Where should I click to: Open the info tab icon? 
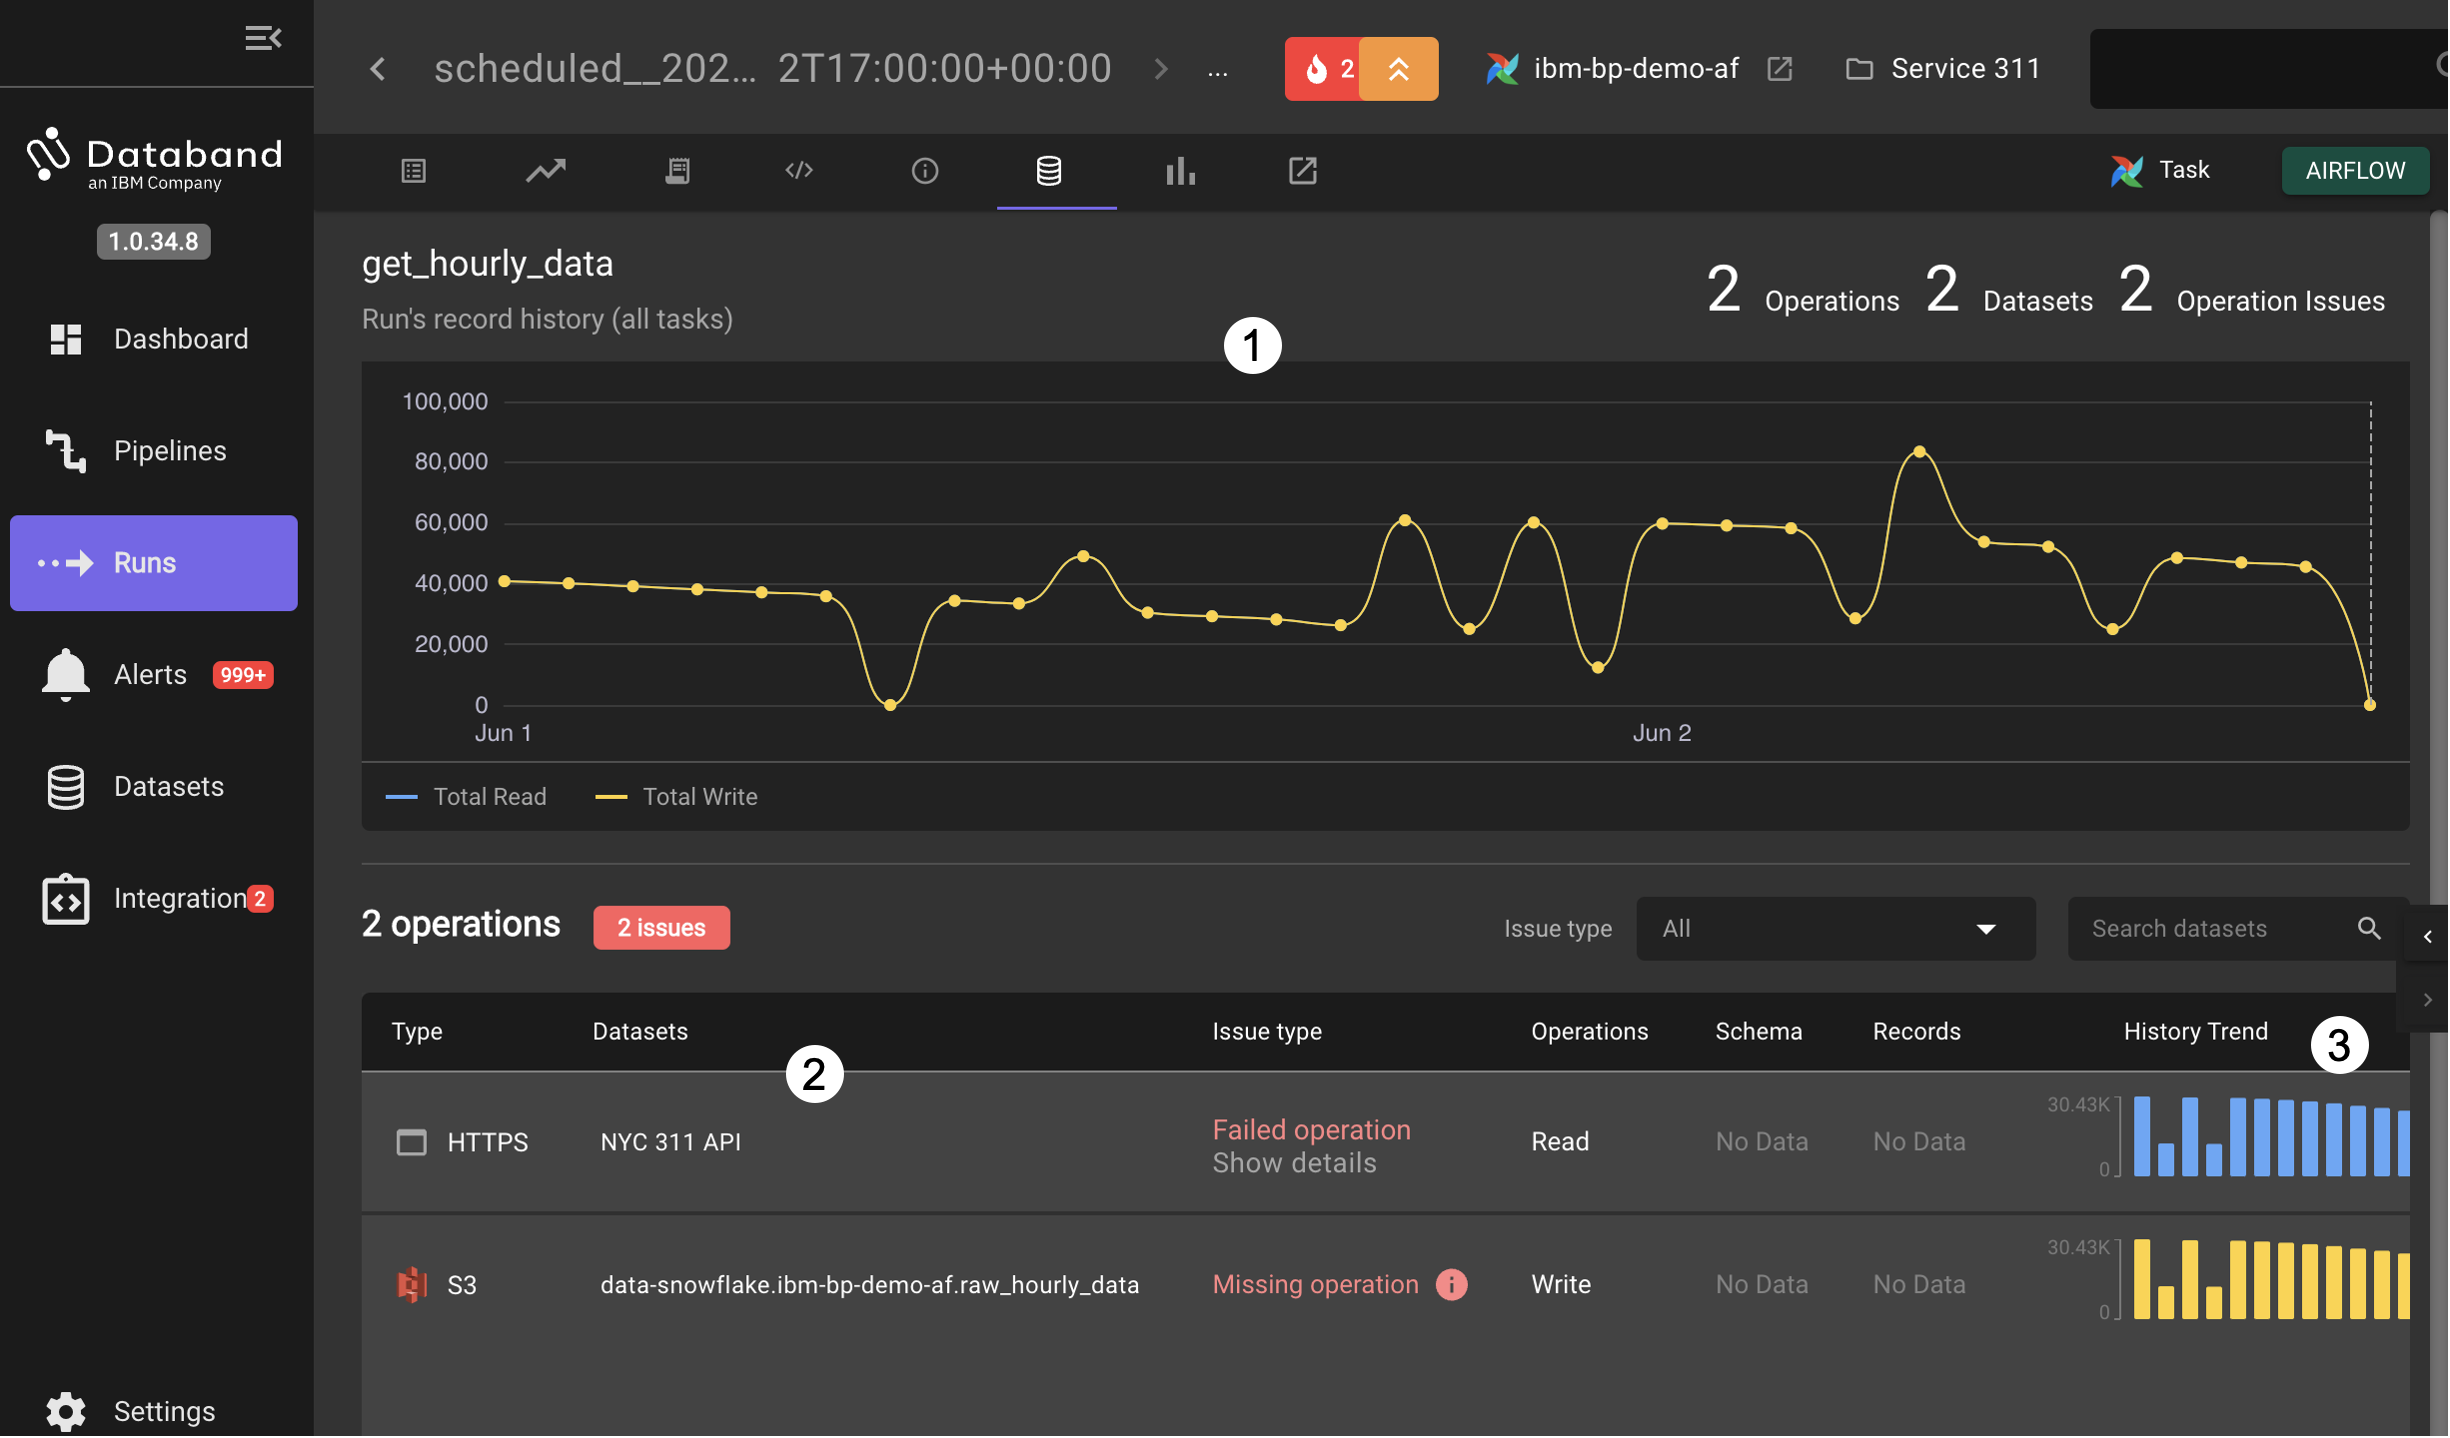pyautogui.click(x=925, y=171)
